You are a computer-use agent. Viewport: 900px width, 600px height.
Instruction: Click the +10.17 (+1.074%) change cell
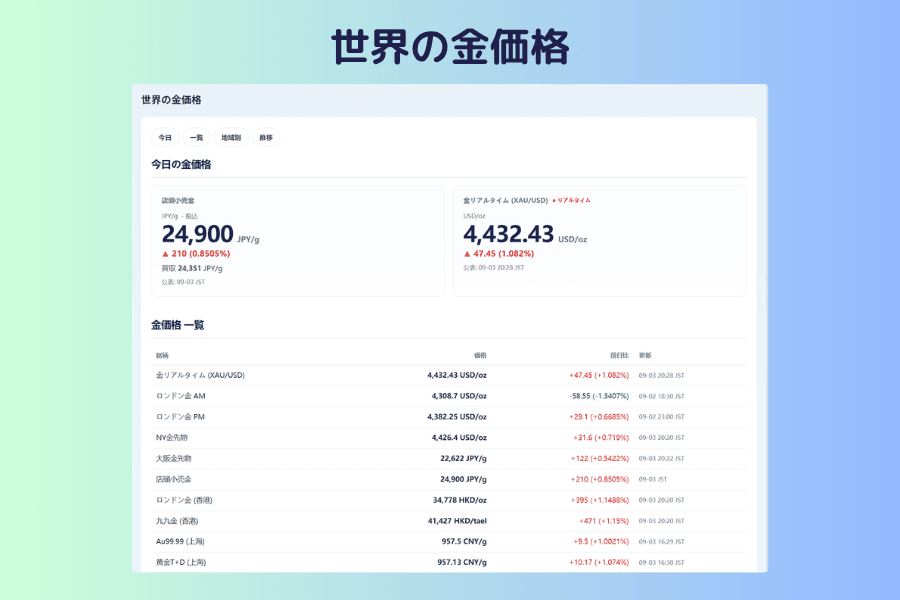point(599,562)
